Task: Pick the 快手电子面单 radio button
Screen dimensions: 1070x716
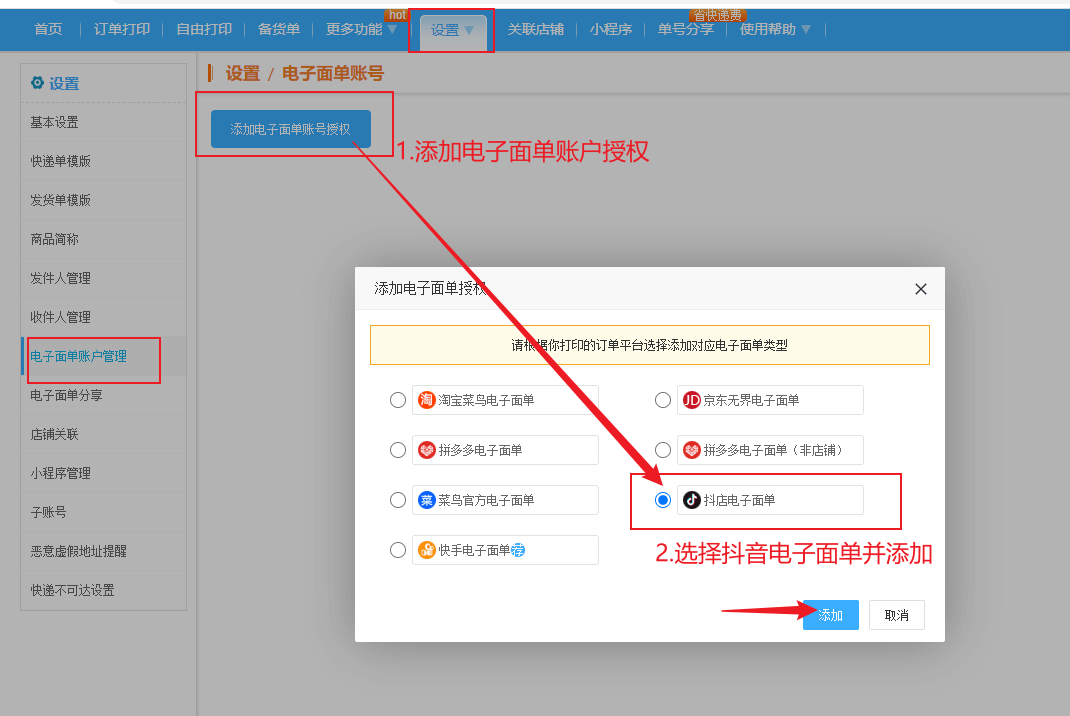Action: coord(398,550)
